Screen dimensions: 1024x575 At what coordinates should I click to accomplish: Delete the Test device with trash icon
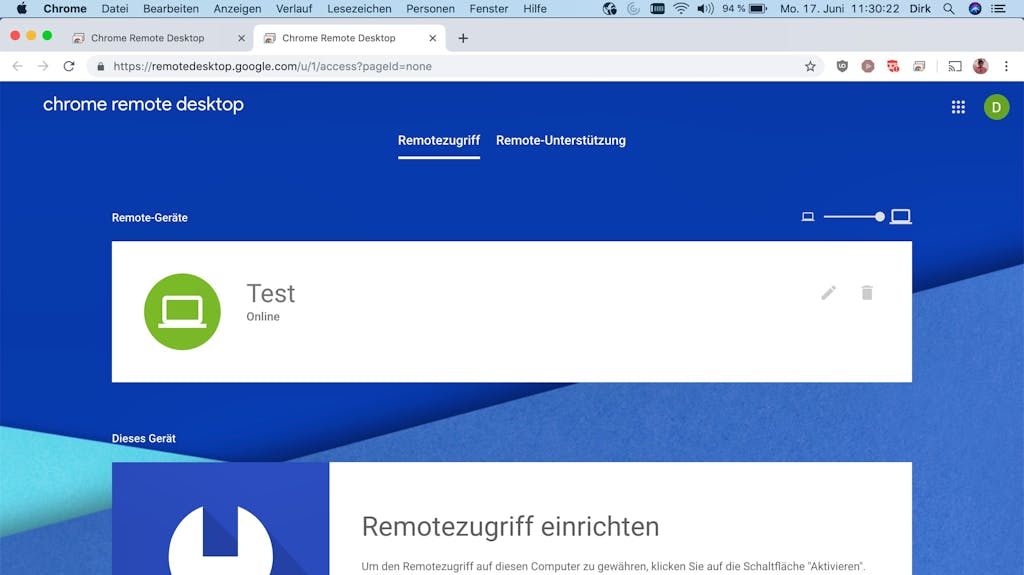pyautogui.click(x=867, y=293)
